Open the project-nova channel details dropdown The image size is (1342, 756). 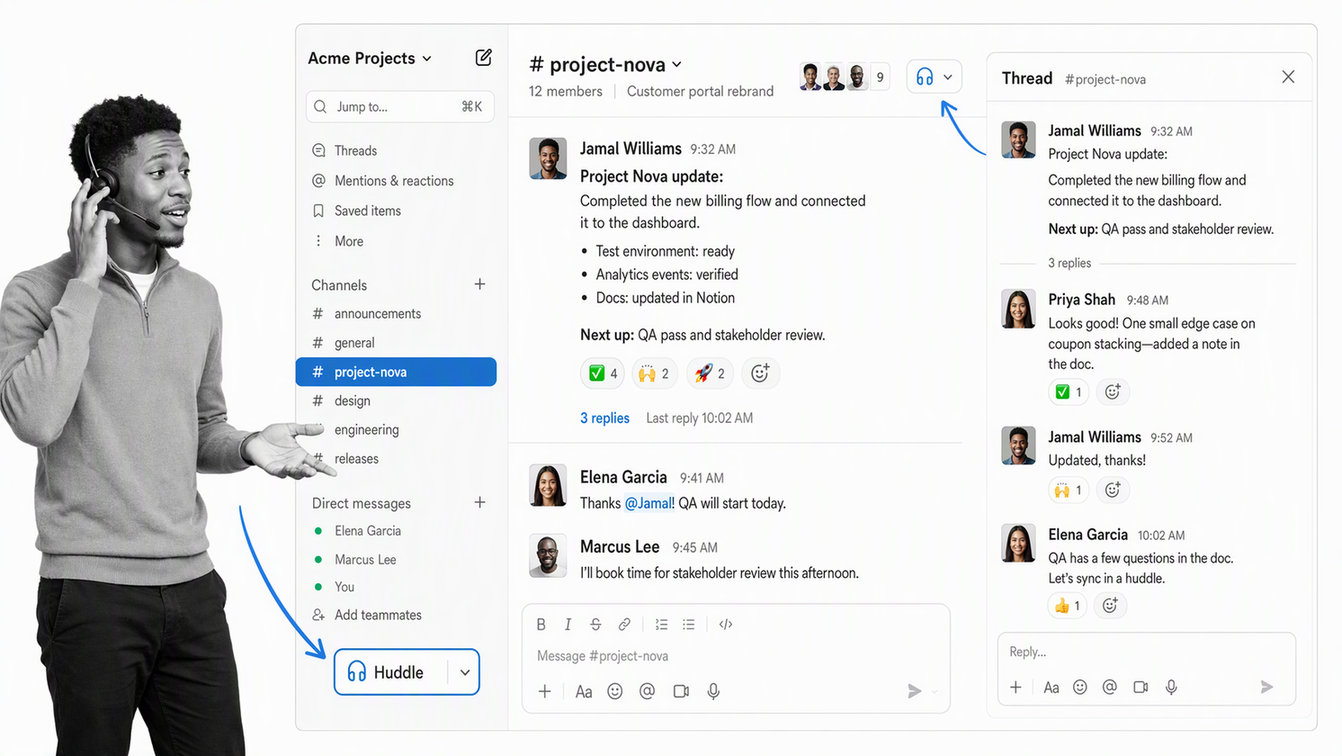pyautogui.click(x=605, y=64)
